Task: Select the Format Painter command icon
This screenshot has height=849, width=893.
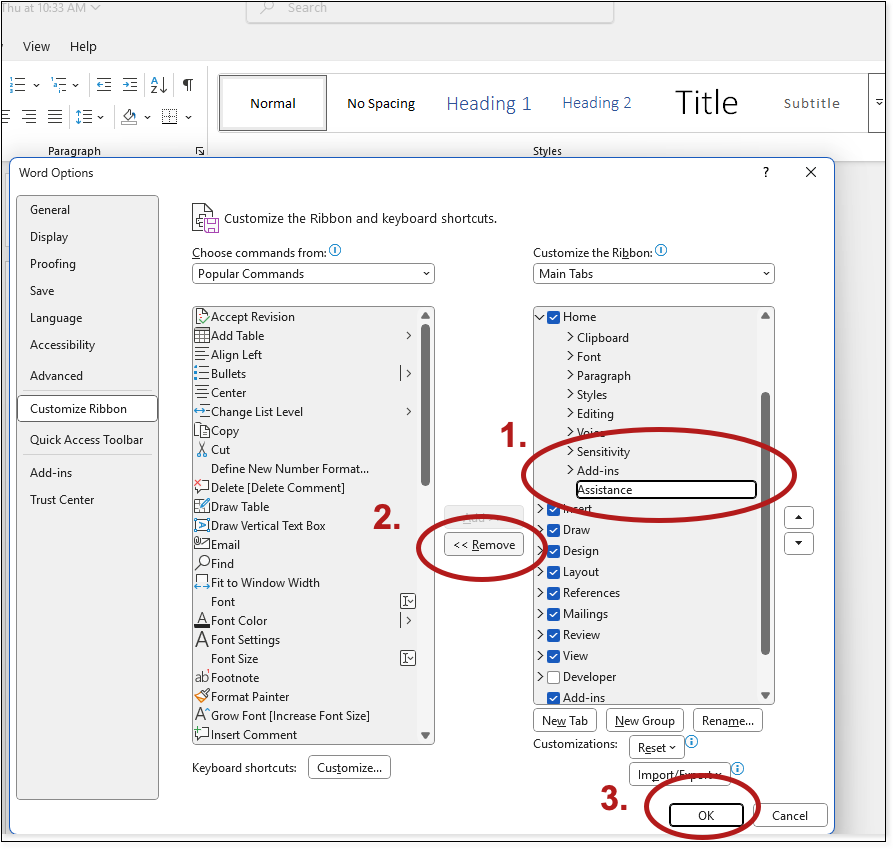Action: [202, 697]
